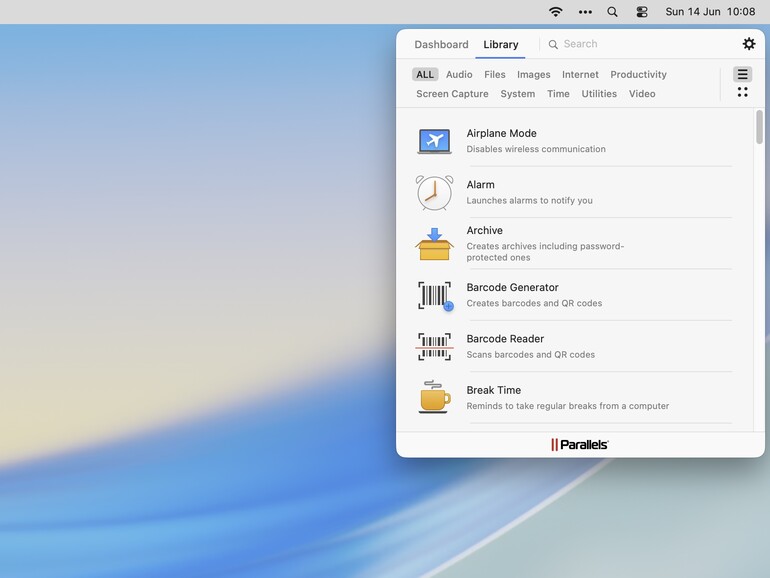Click 'Launches alarms to notify you' description

(x=529, y=200)
